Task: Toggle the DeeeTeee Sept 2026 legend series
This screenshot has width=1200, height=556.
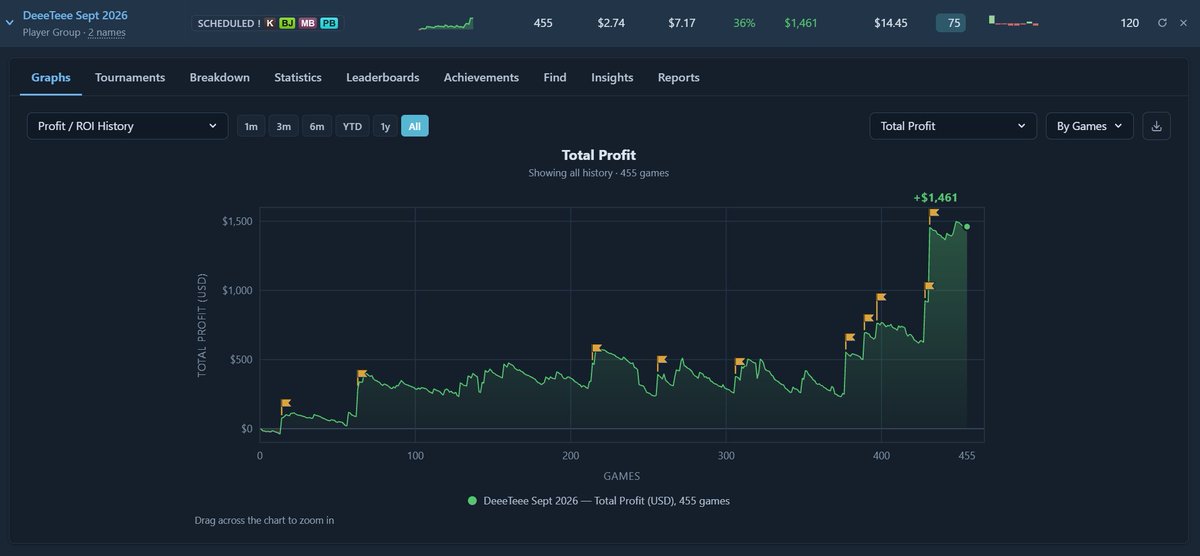Action: pyautogui.click(x=598, y=500)
